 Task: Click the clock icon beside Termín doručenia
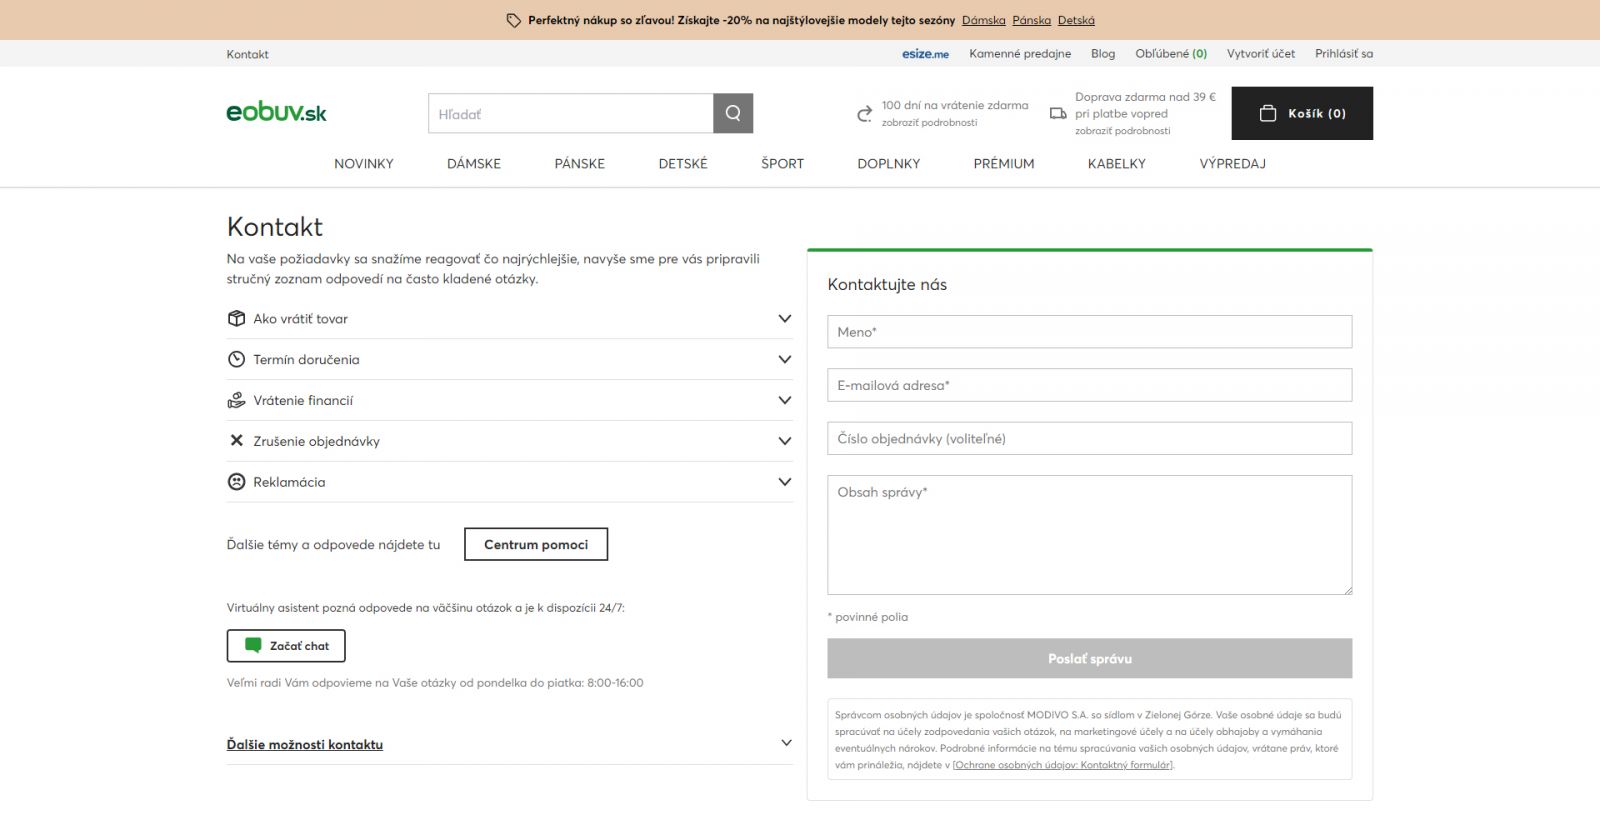pyautogui.click(x=236, y=360)
